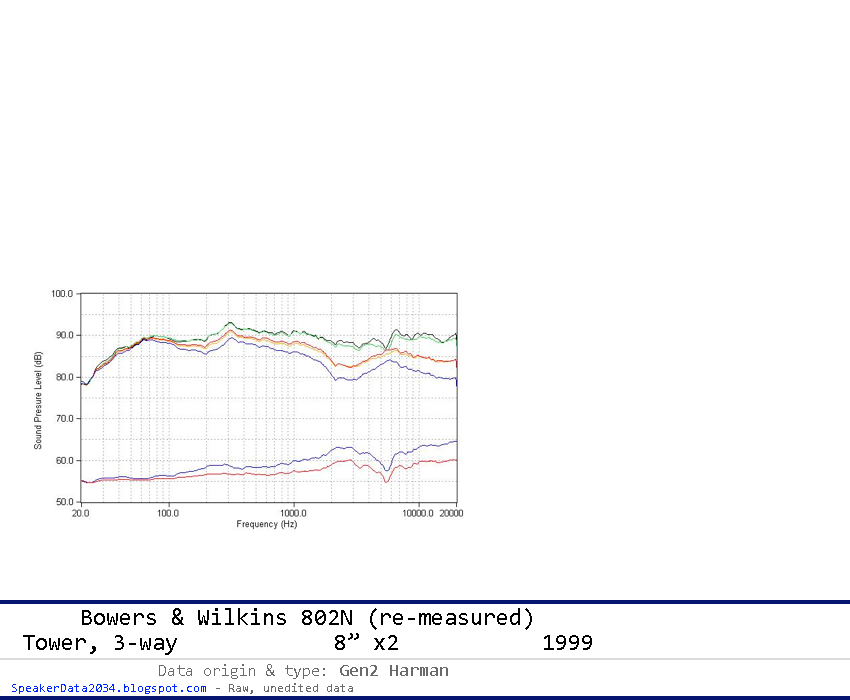This screenshot has height=700, width=850.
Task: Click inside the measurement chart plot area
Action: coord(270,400)
